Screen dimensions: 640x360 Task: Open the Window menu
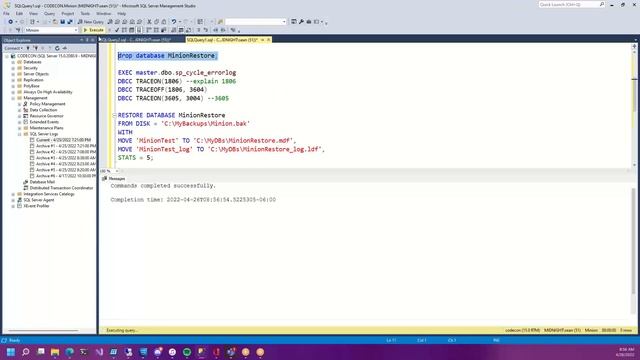104,13
